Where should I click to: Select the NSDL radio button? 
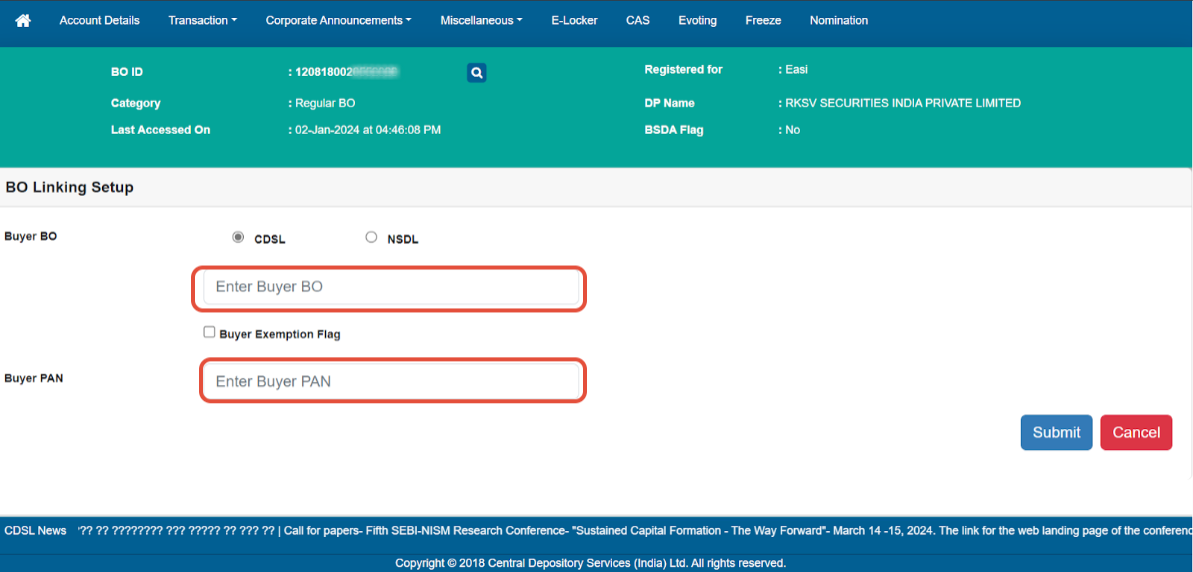tap(371, 238)
